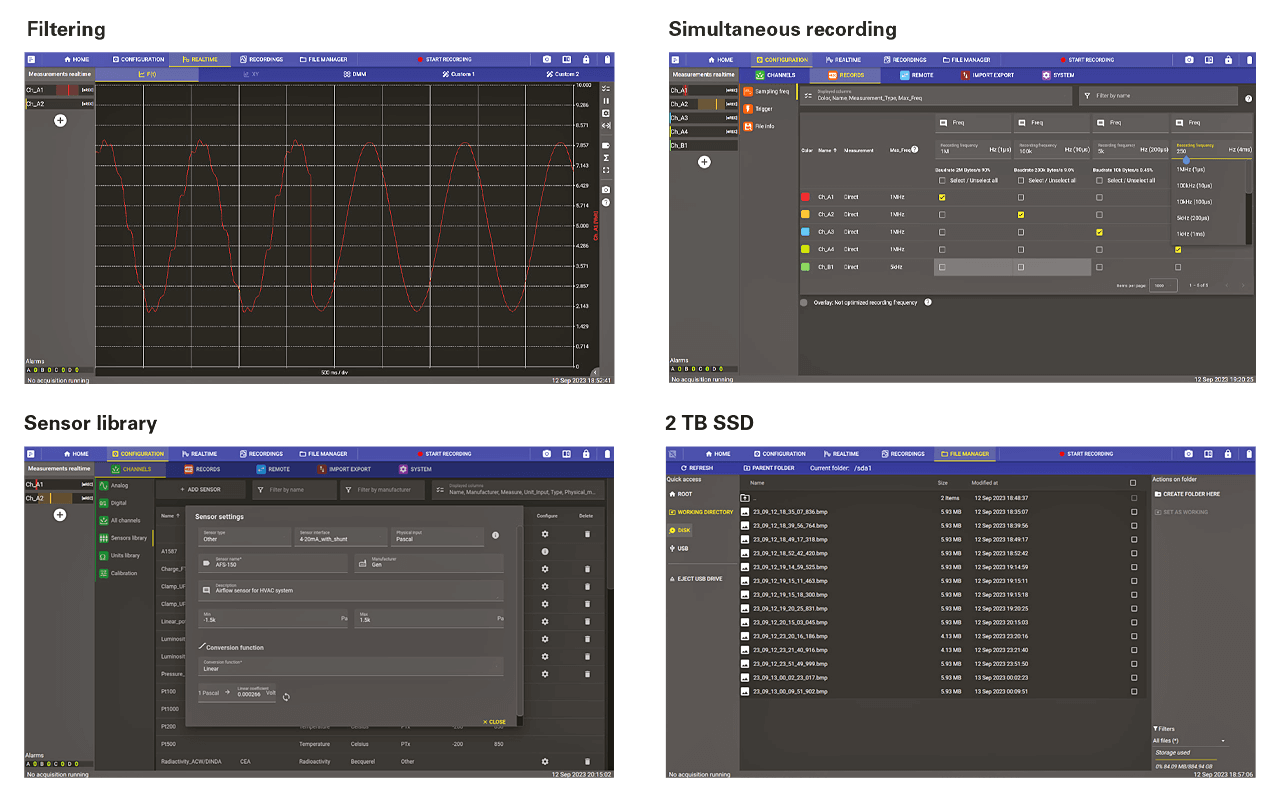
Task: Open Items per page dropdown in recording window
Action: [x=1163, y=285]
